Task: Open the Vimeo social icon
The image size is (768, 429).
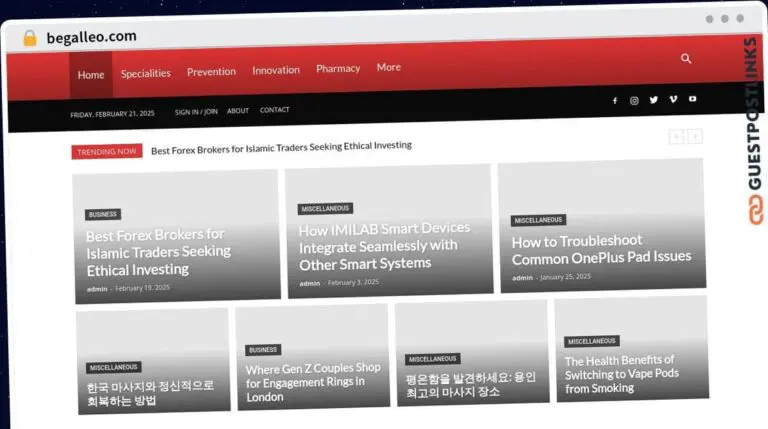Action: pos(673,99)
